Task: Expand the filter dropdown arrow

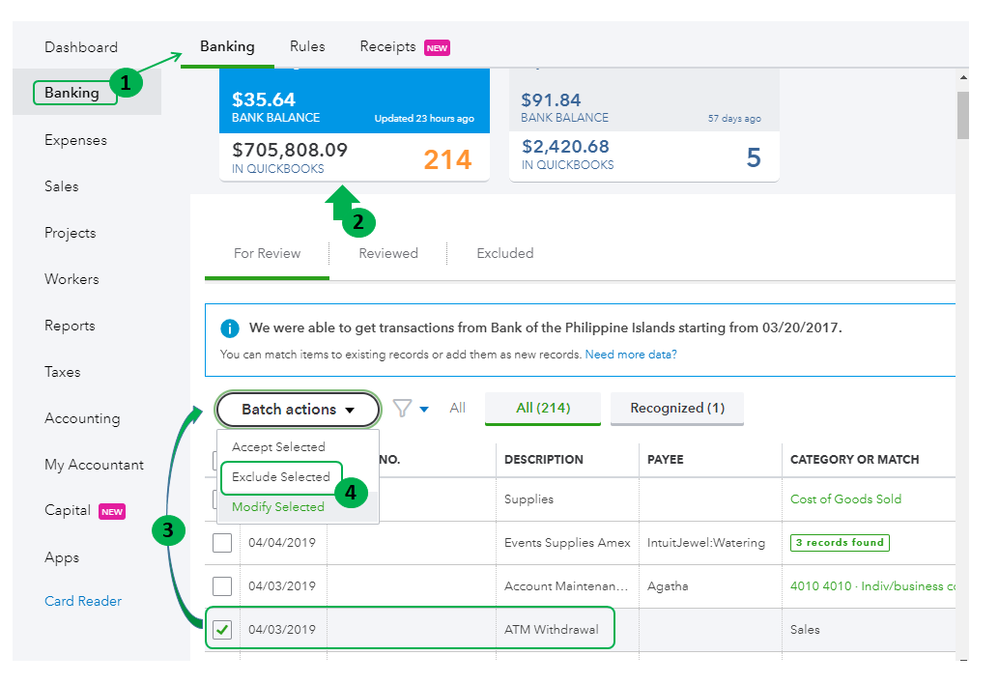Action: click(x=424, y=409)
